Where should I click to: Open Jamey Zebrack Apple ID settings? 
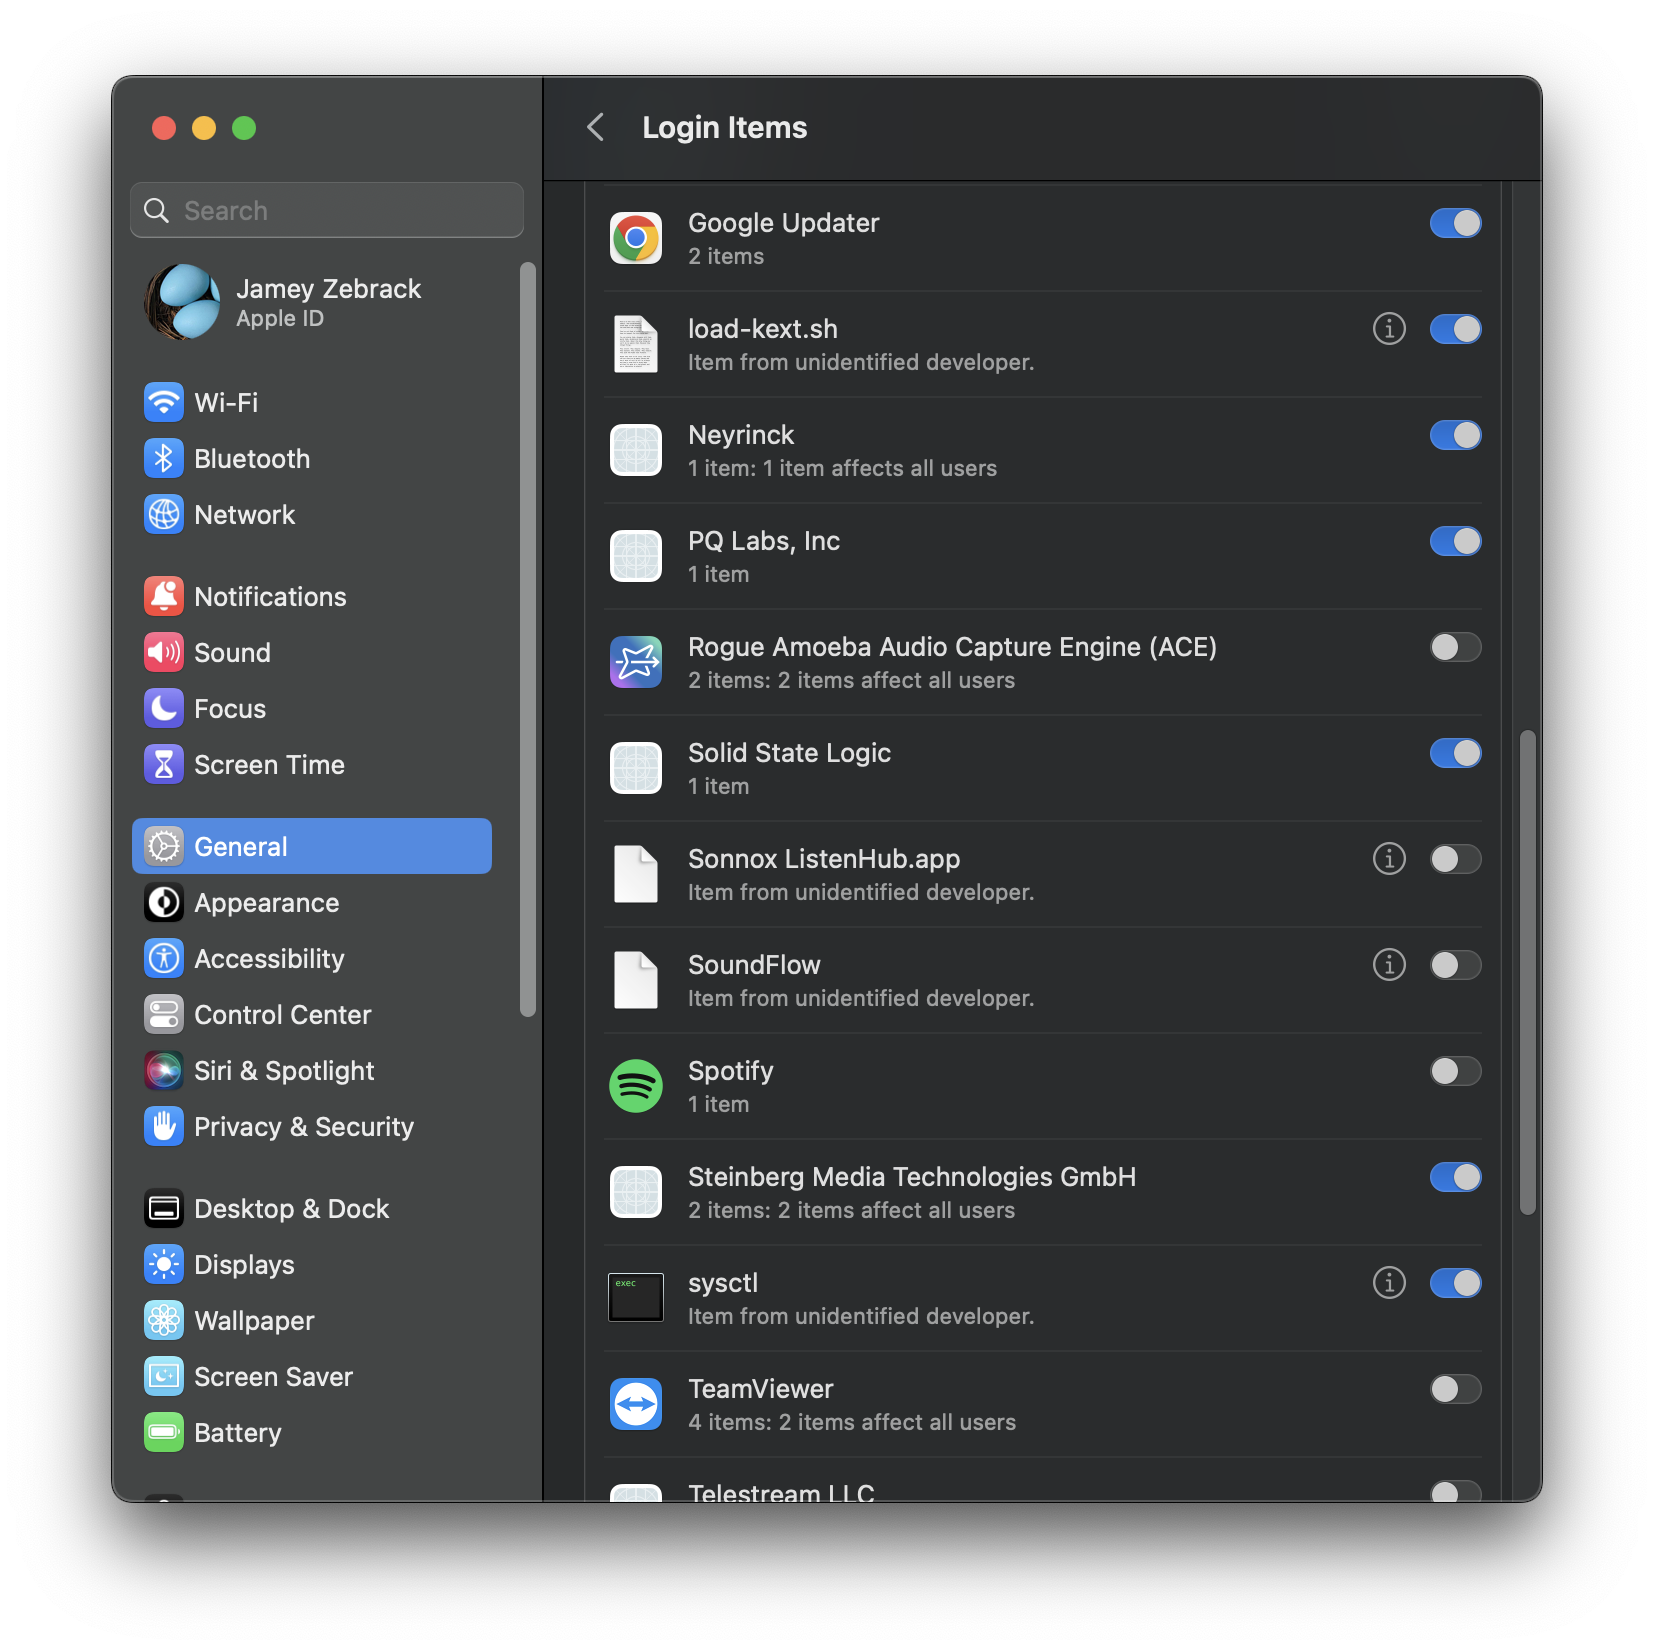(312, 302)
